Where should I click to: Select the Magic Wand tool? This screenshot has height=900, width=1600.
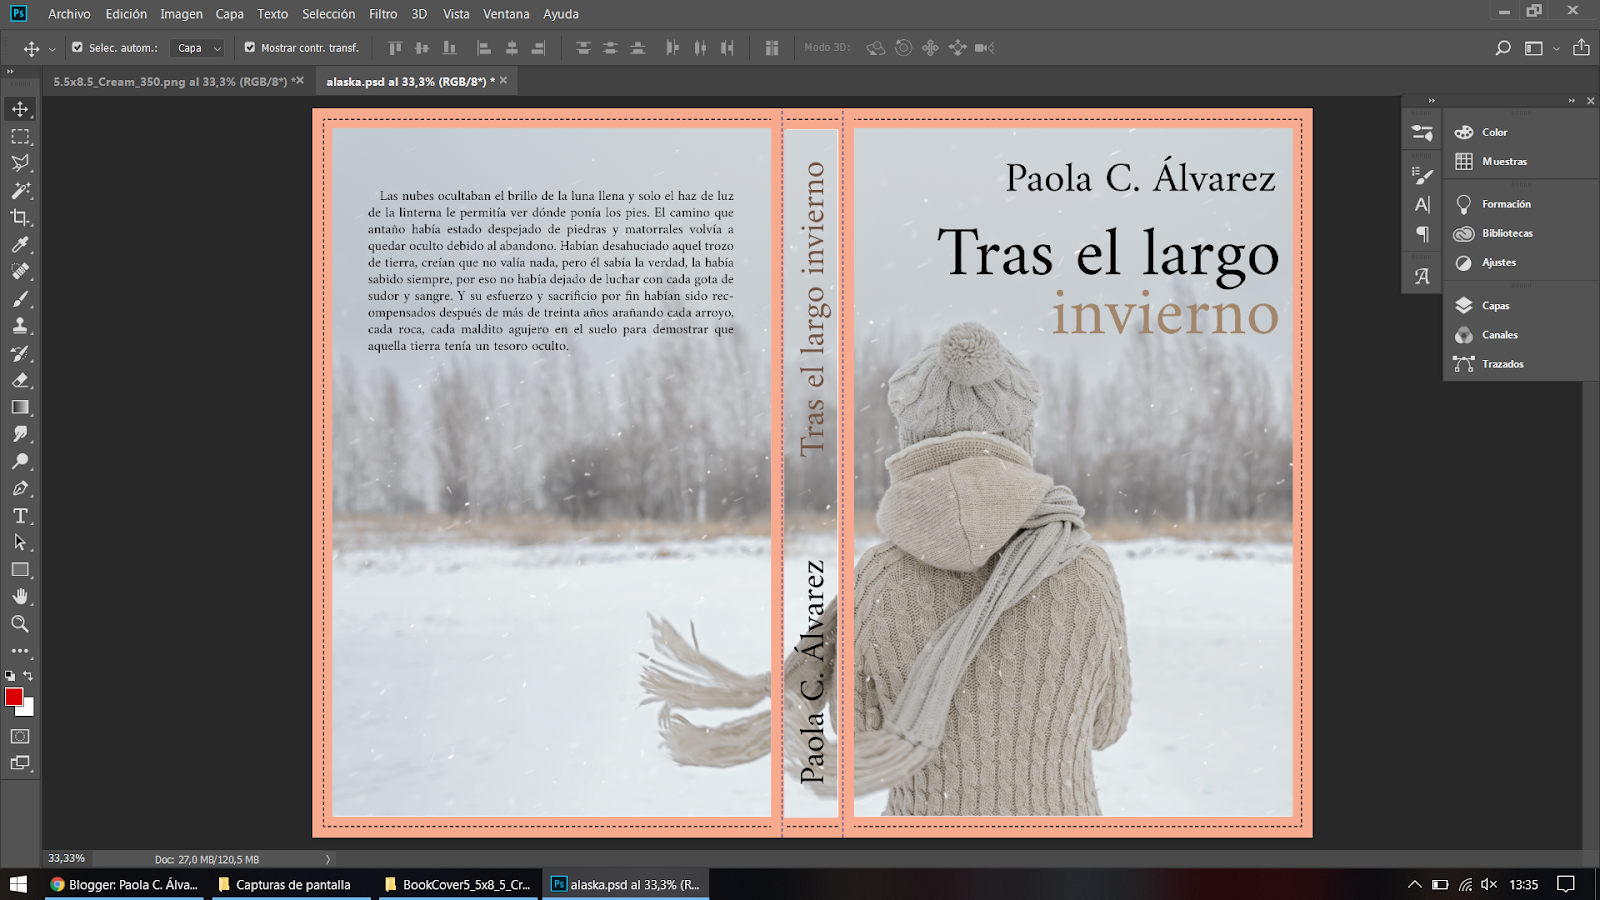[x=20, y=190]
